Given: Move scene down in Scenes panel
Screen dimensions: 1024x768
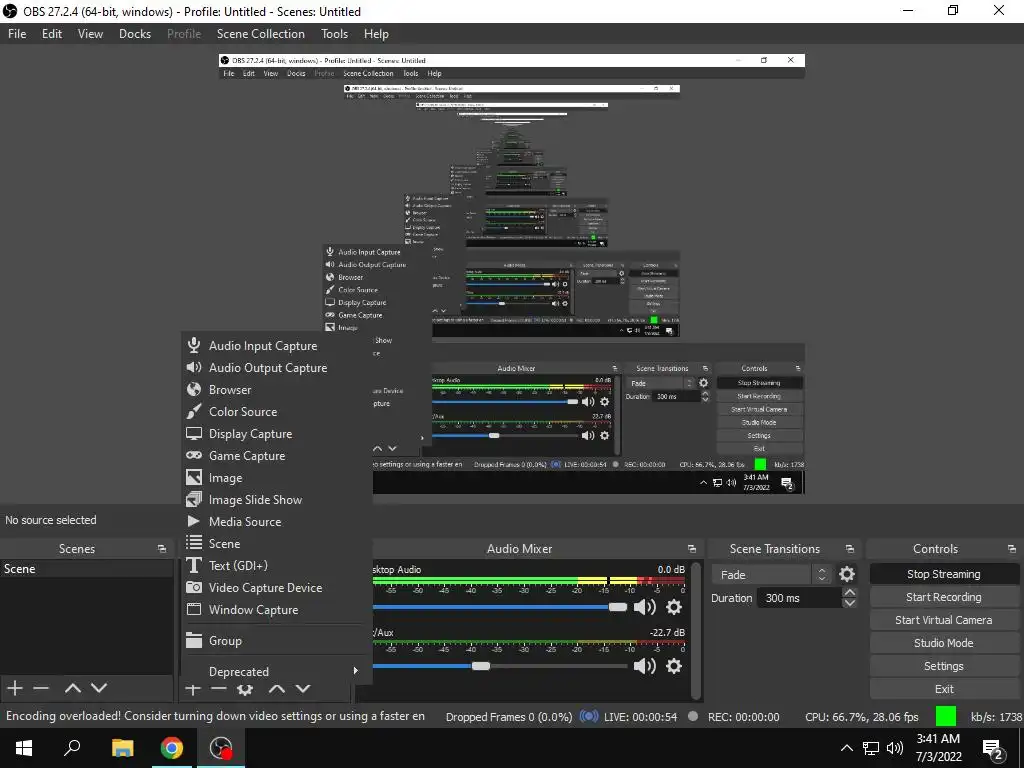Looking at the screenshot, I should (x=99, y=688).
